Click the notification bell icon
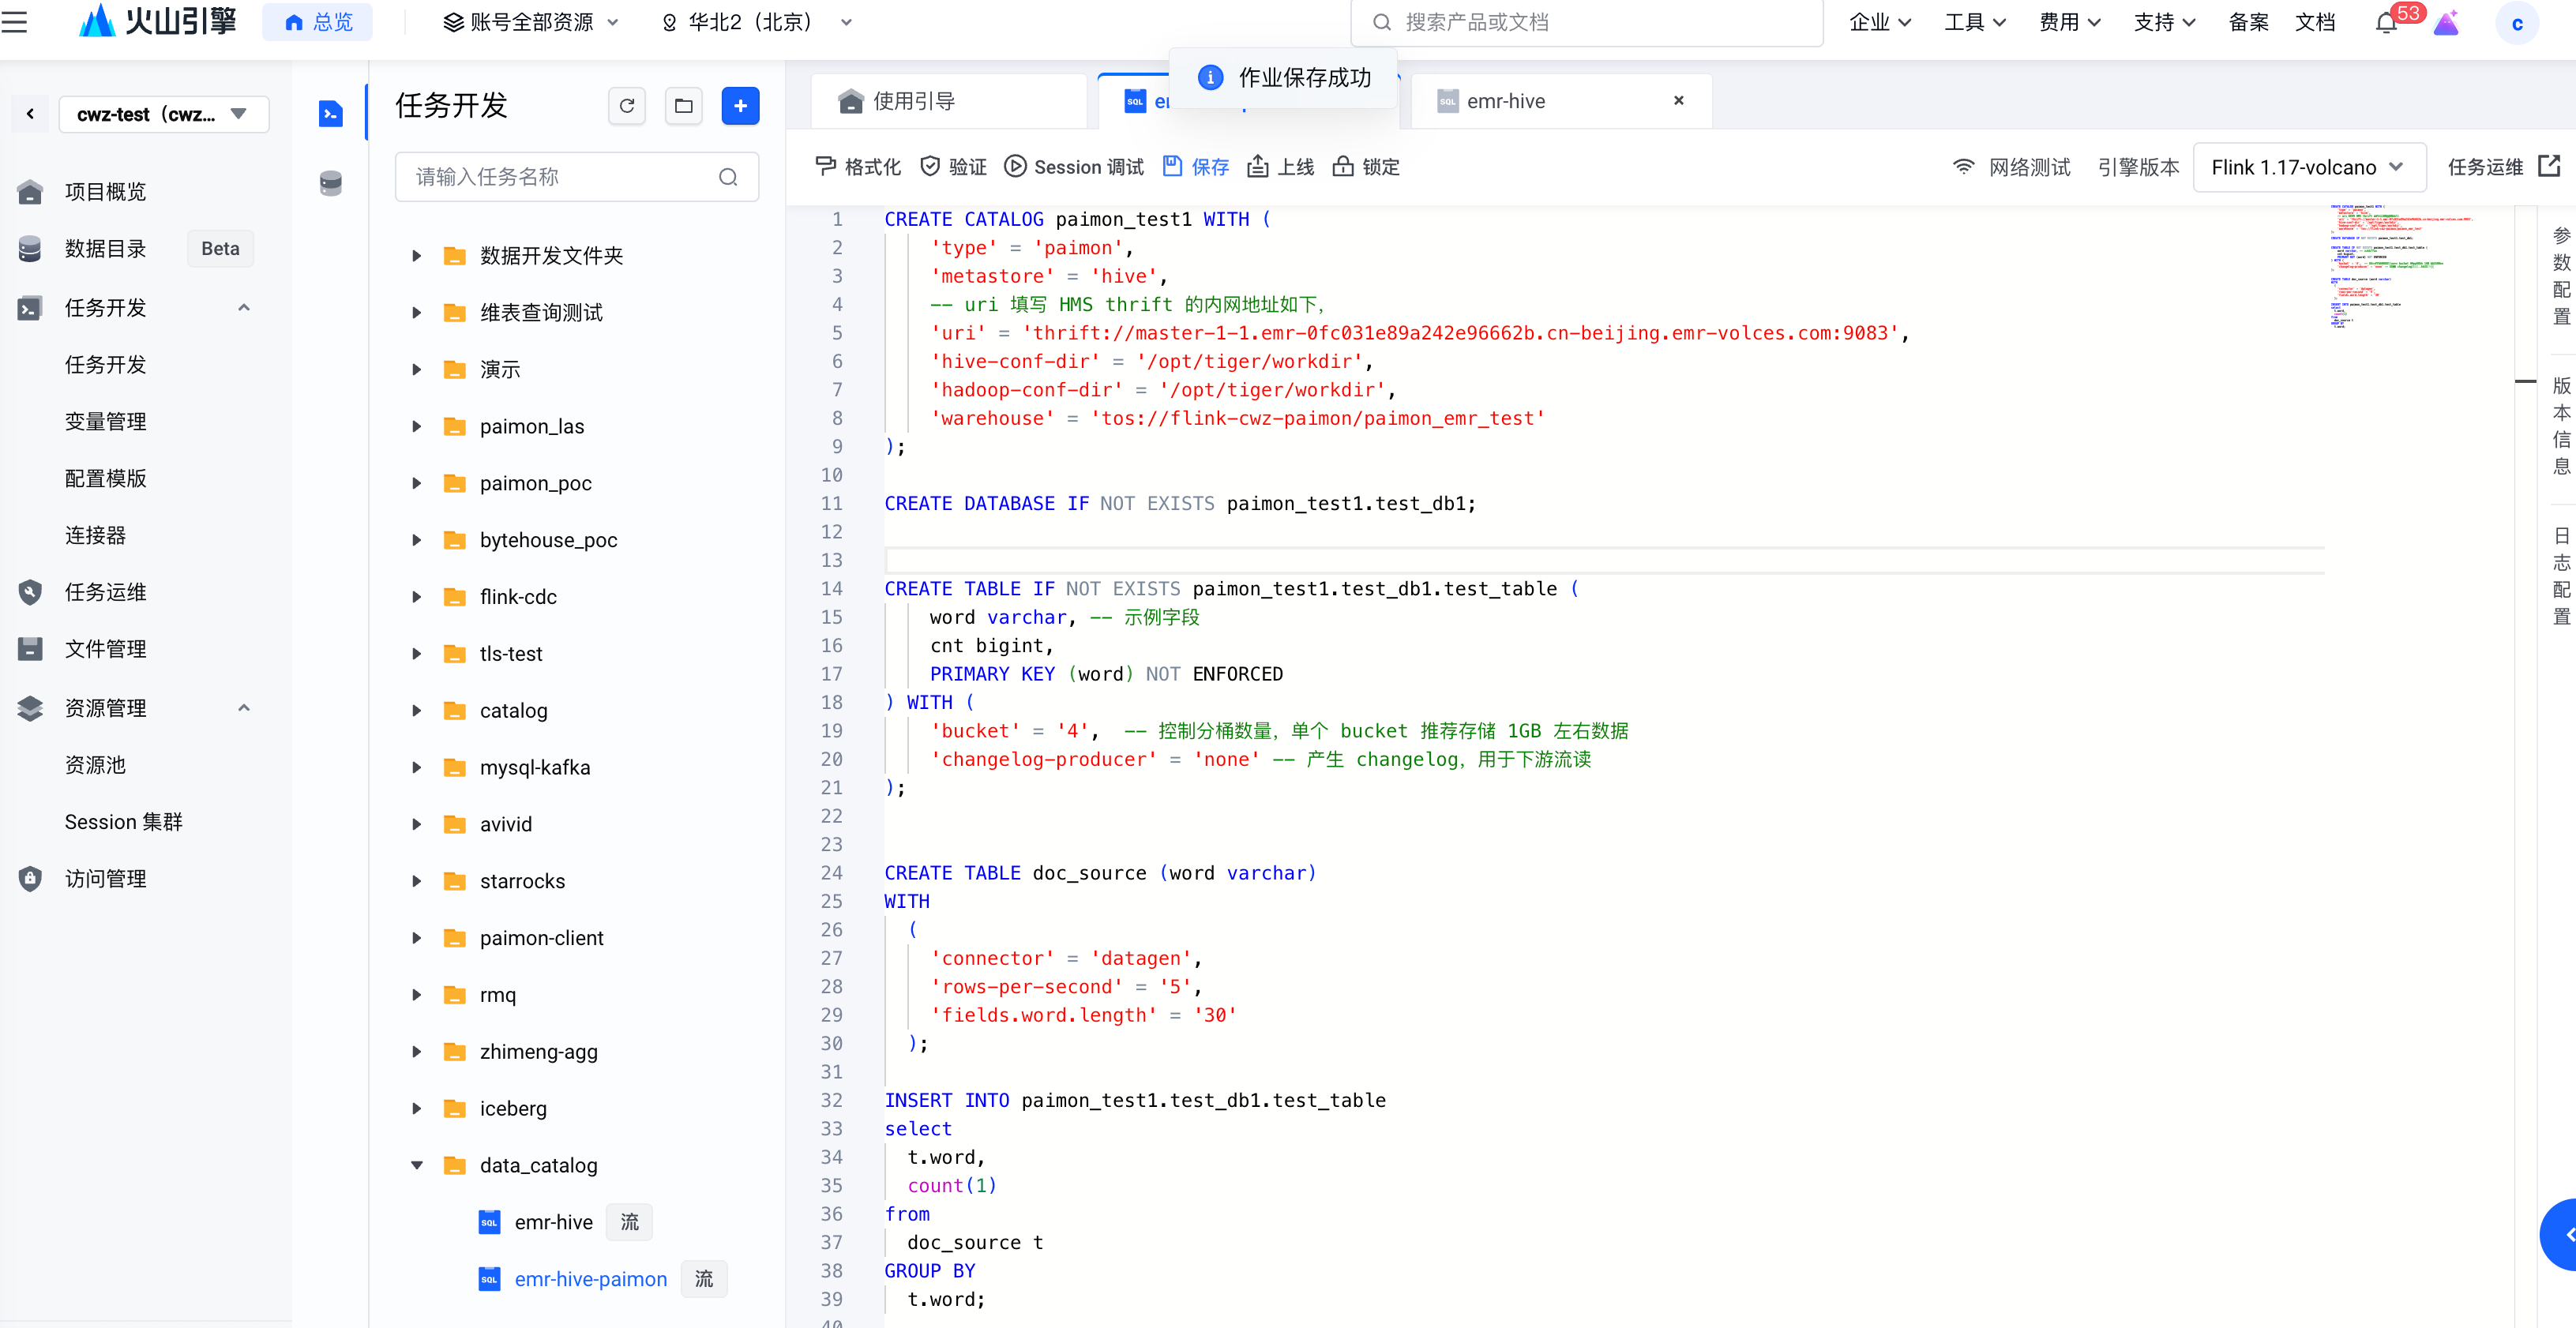The image size is (2576, 1328). click(2386, 23)
